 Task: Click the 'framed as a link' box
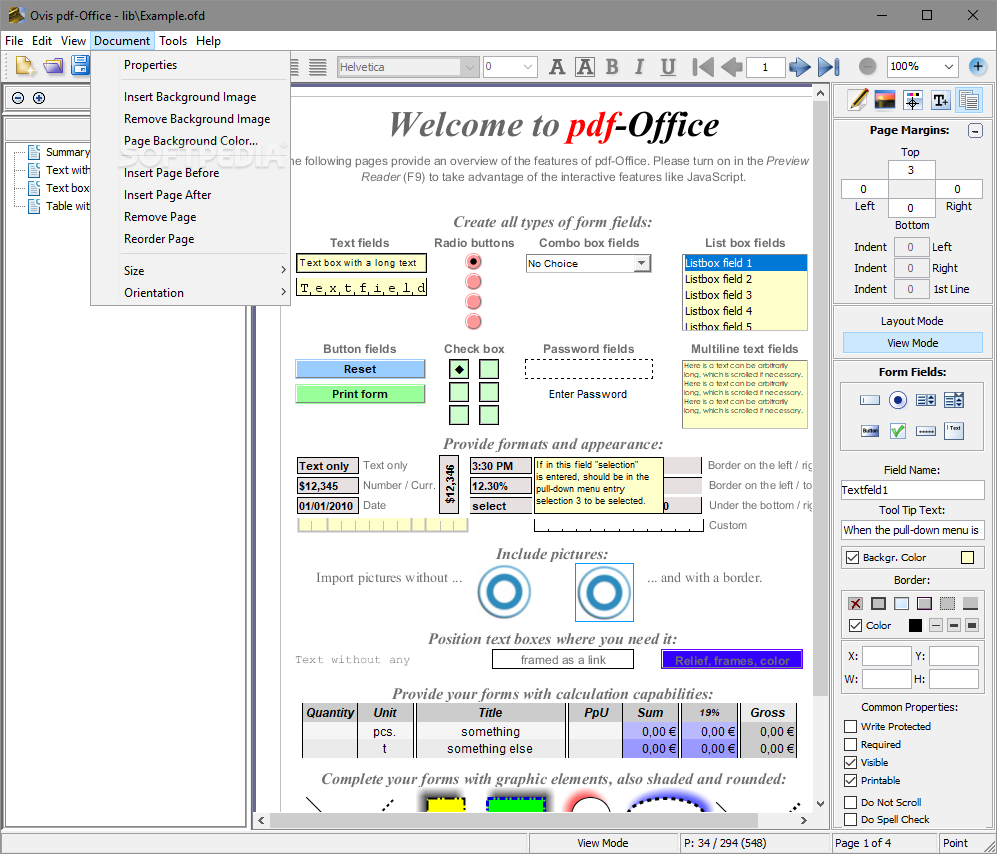point(563,659)
